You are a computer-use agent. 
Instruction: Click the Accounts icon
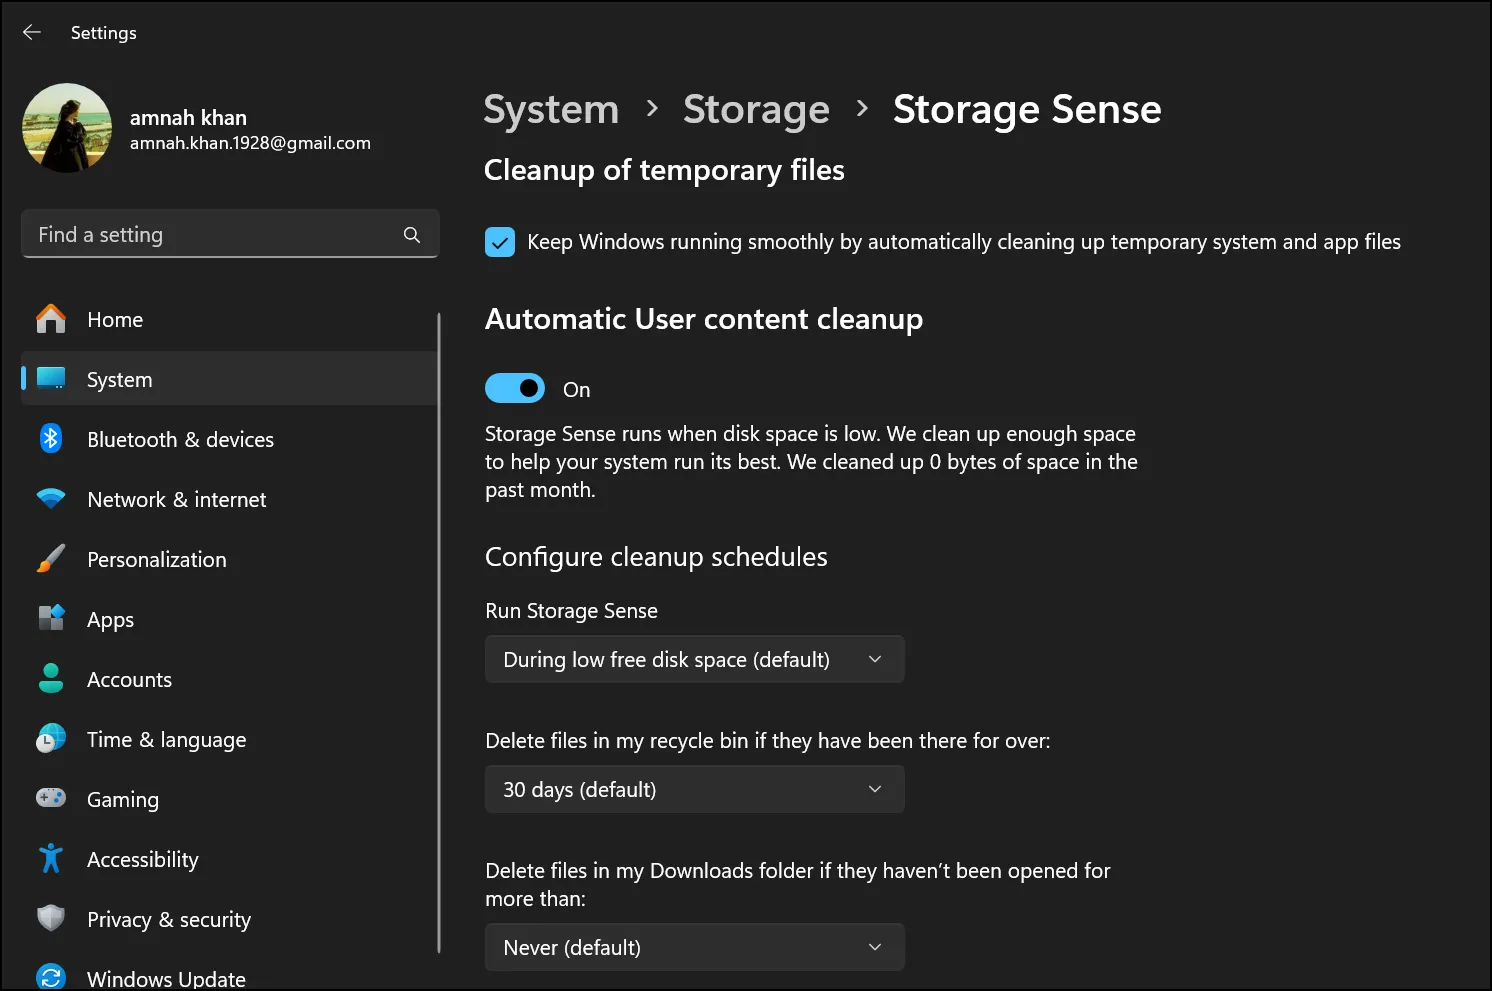coord(50,679)
